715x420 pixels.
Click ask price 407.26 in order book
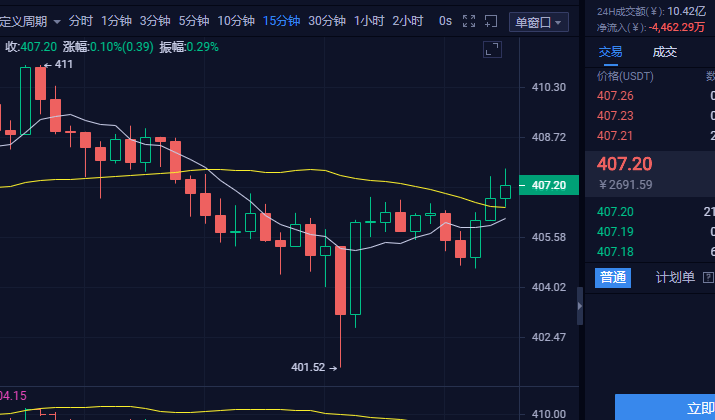pos(615,96)
